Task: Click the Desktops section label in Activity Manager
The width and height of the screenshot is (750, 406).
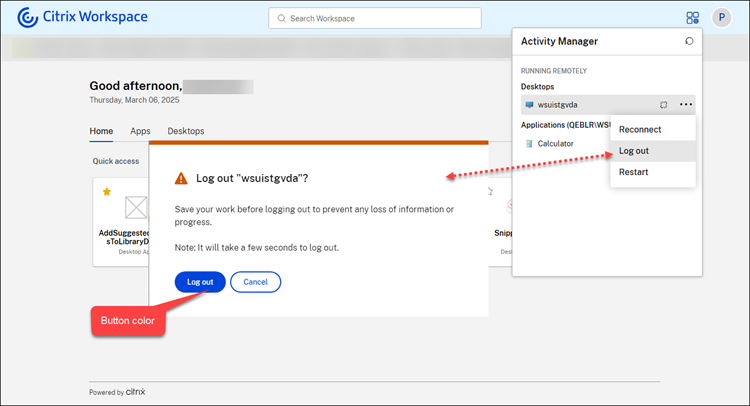Action: [x=537, y=87]
